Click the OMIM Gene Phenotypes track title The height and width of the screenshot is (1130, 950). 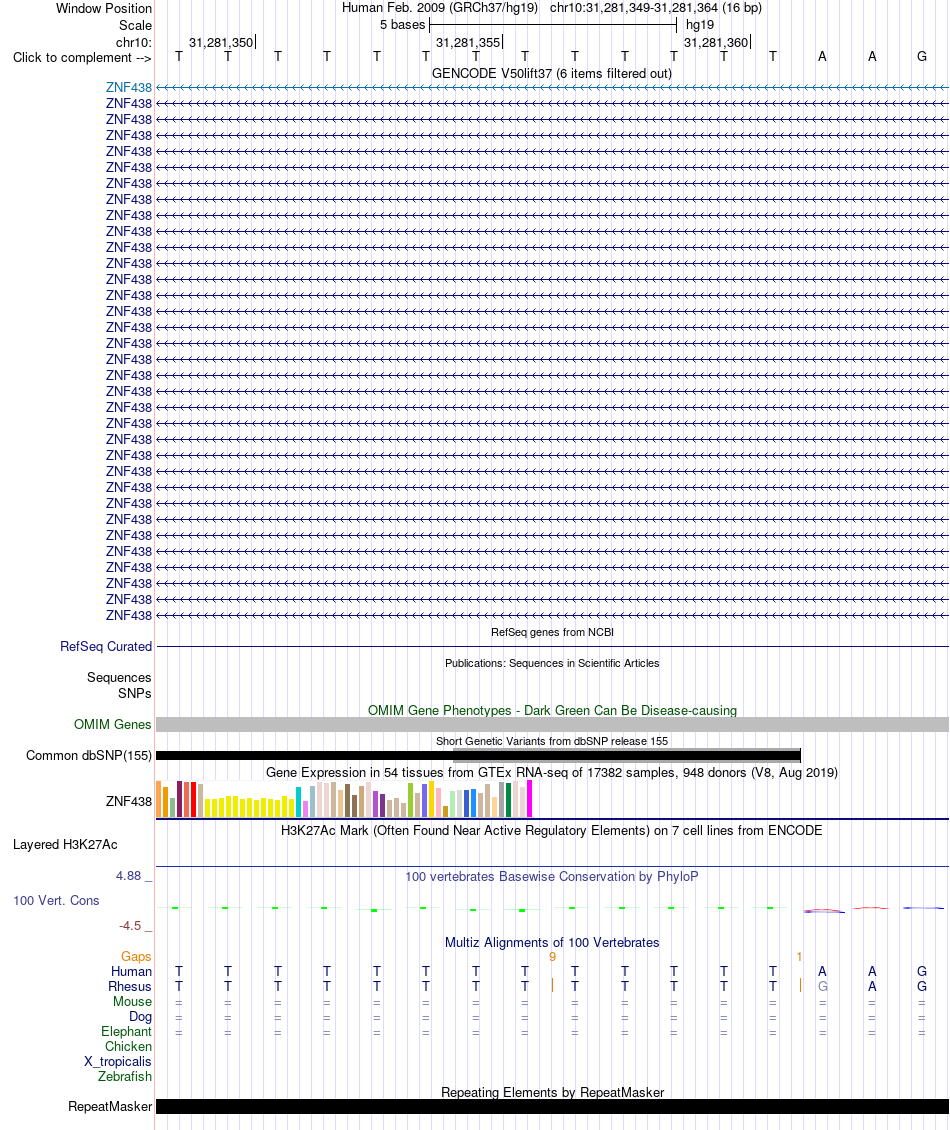pos(552,711)
